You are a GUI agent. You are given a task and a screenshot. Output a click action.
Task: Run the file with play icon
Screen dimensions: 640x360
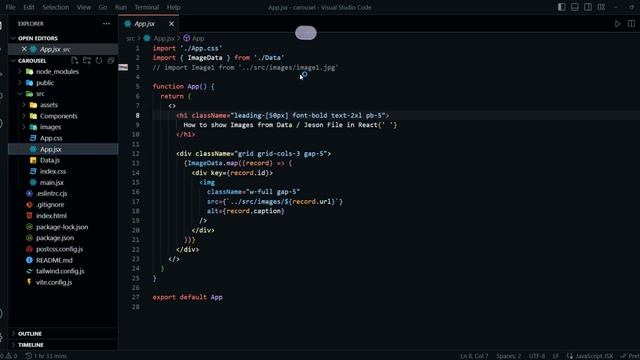coord(618,24)
